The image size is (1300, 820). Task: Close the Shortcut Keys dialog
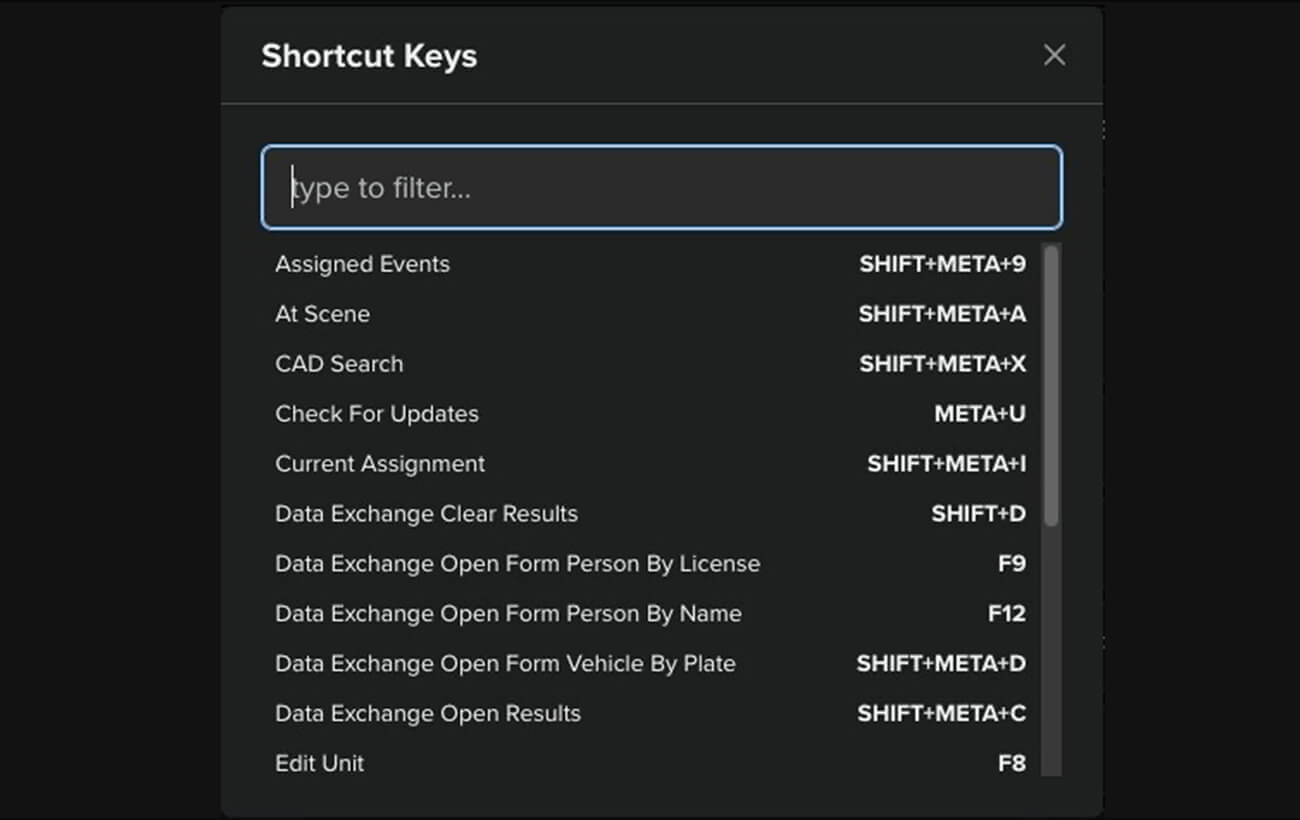(1054, 55)
